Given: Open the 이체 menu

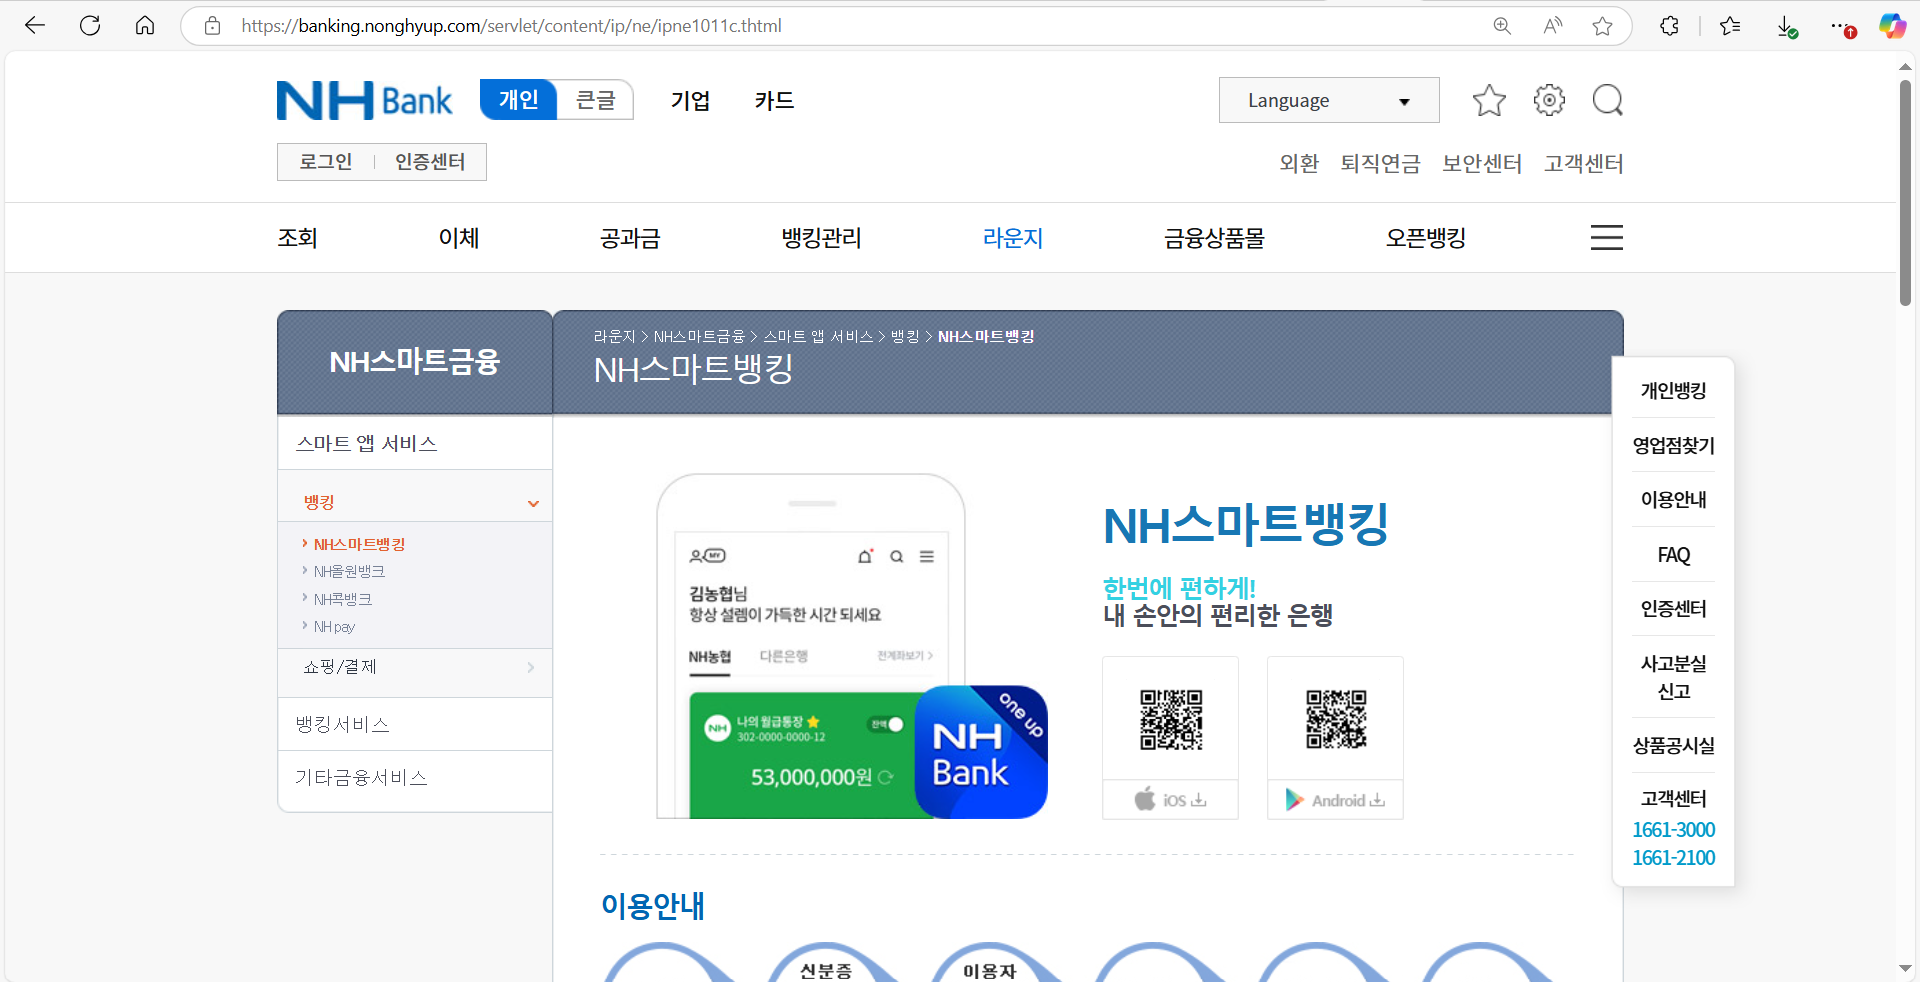Looking at the screenshot, I should coord(459,238).
